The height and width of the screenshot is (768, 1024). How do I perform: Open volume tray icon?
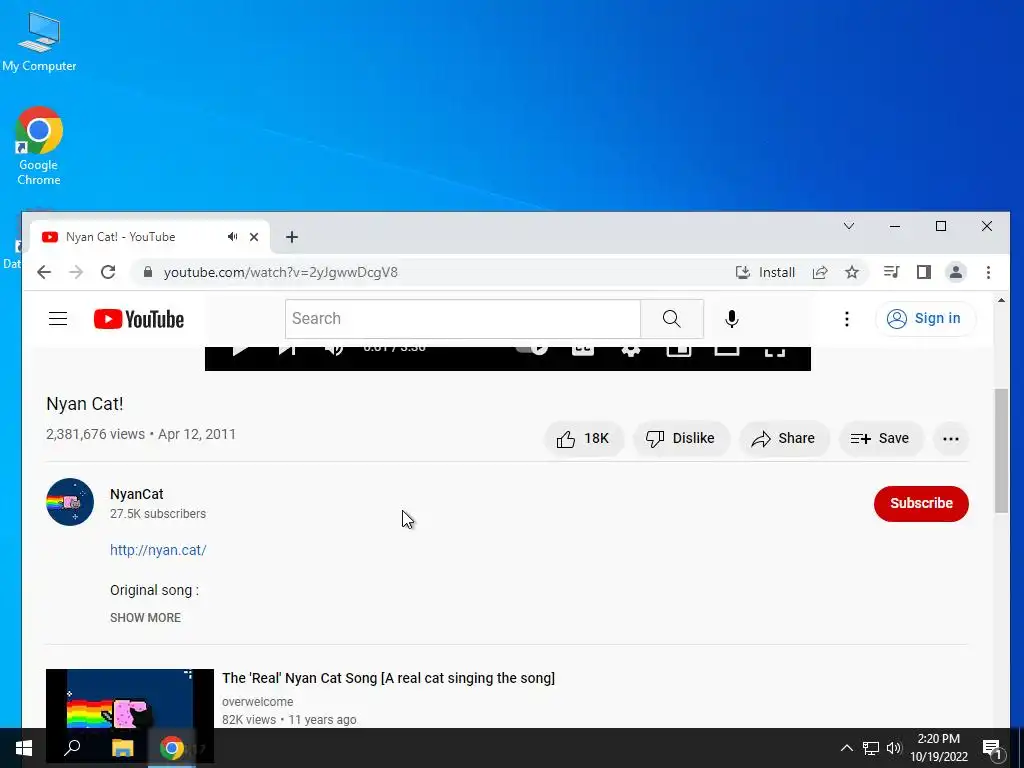coord(894,748)
